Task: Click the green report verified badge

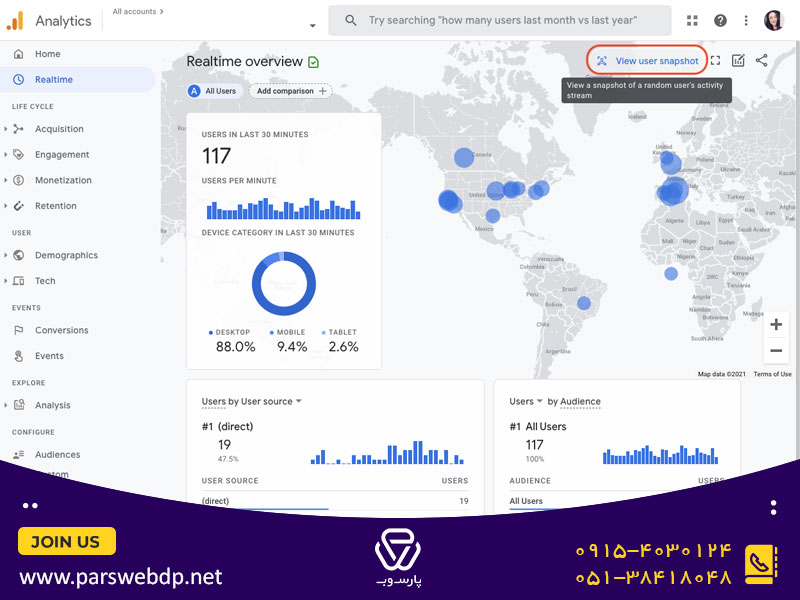Action: (313, 62)
